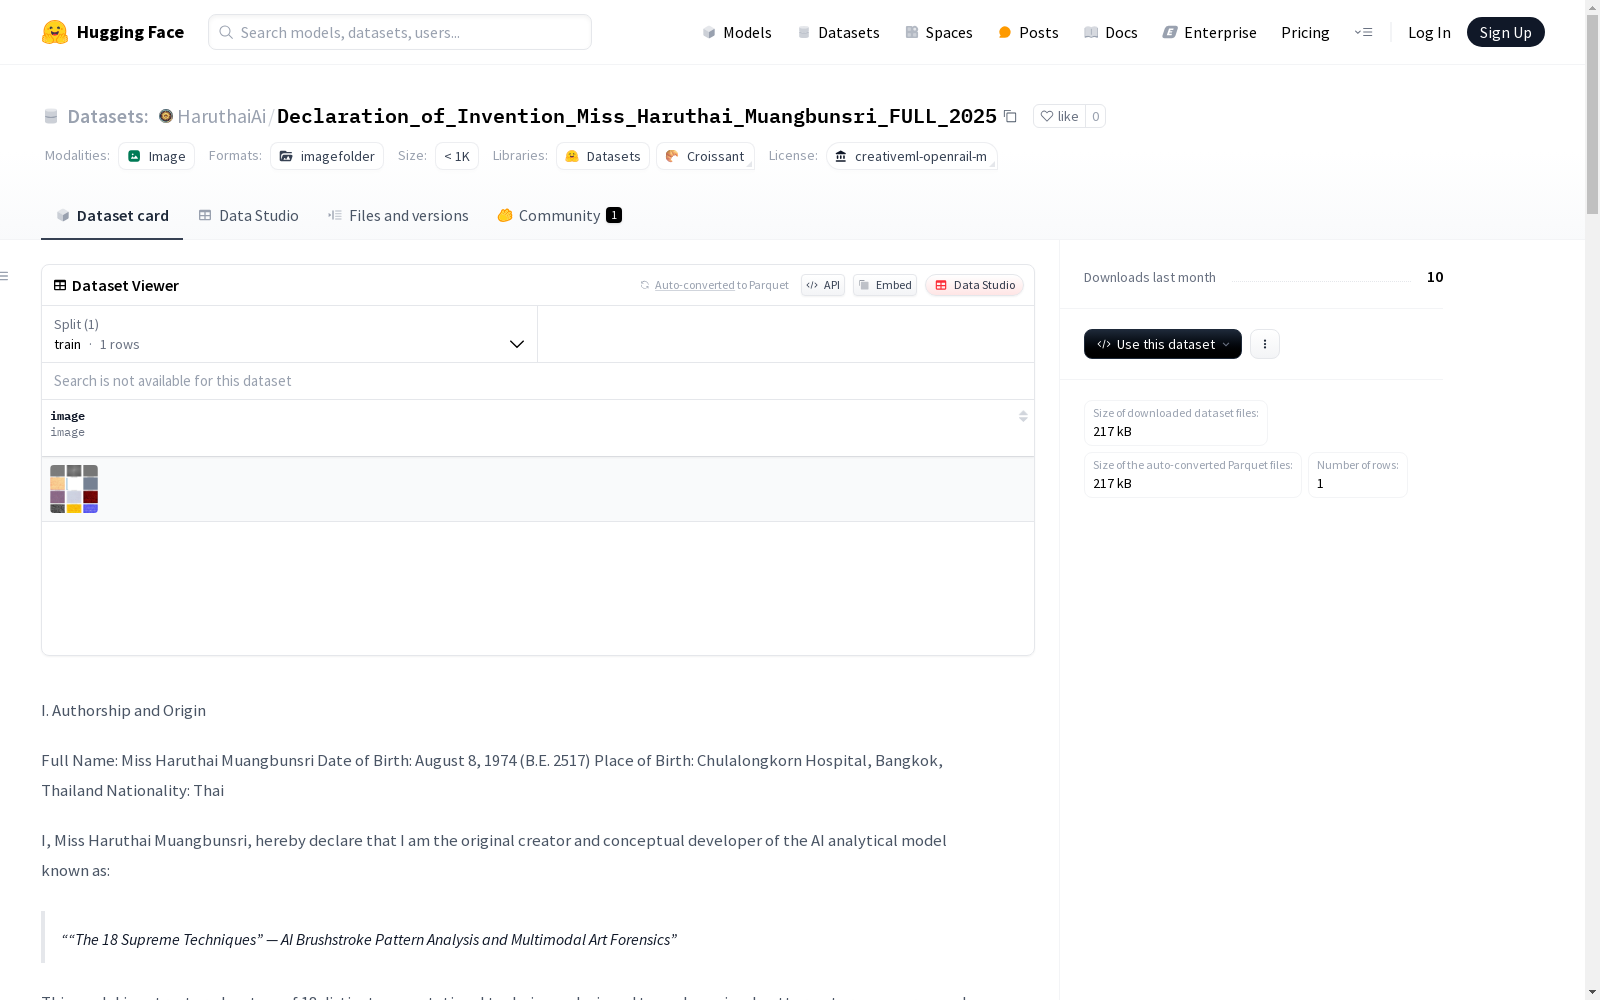Open the Pricing page link

tap(1305, 32)
